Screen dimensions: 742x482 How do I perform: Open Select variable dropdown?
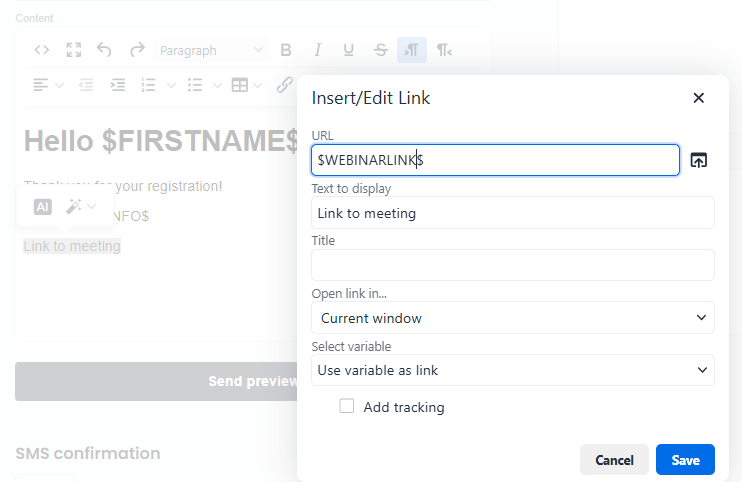click(513, 370)
